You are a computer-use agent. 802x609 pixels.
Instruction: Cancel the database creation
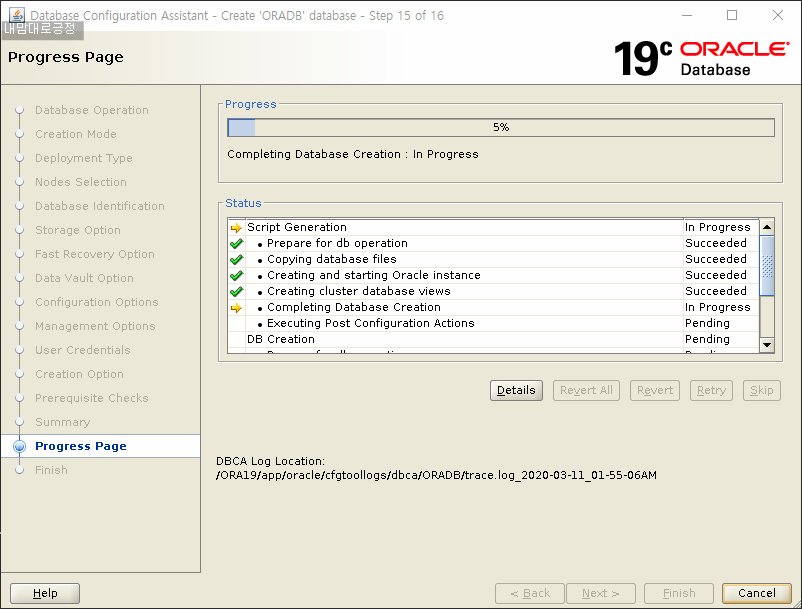[x=756, y=593]
